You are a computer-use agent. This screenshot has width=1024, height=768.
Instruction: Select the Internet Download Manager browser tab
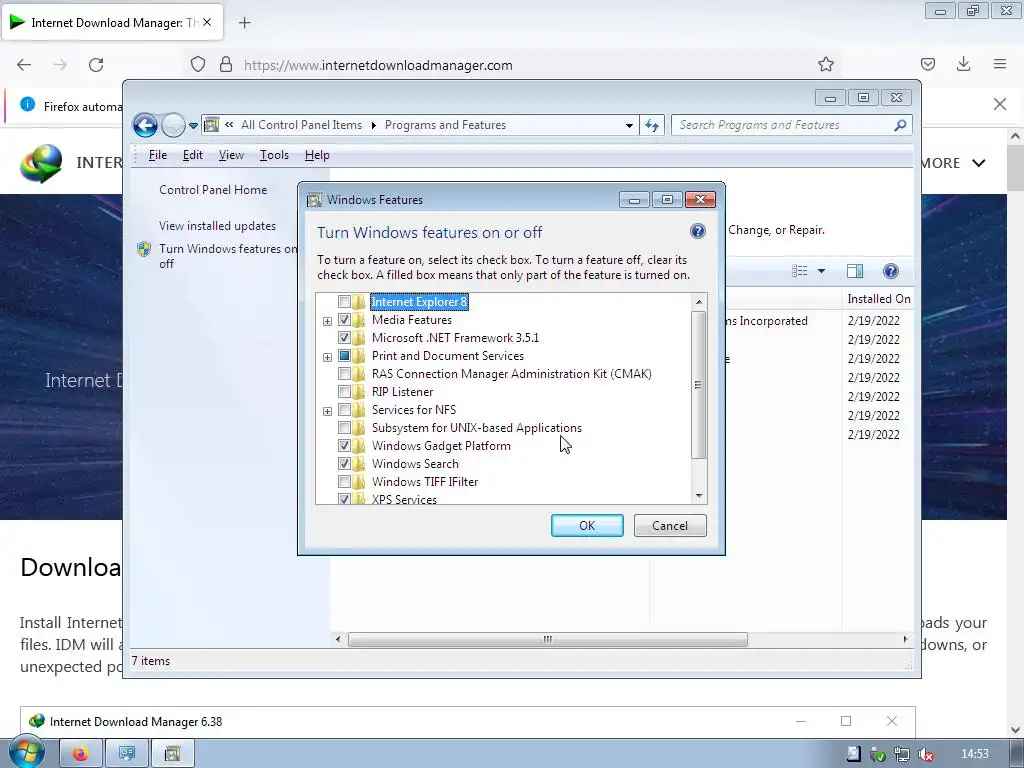(112, 23)
